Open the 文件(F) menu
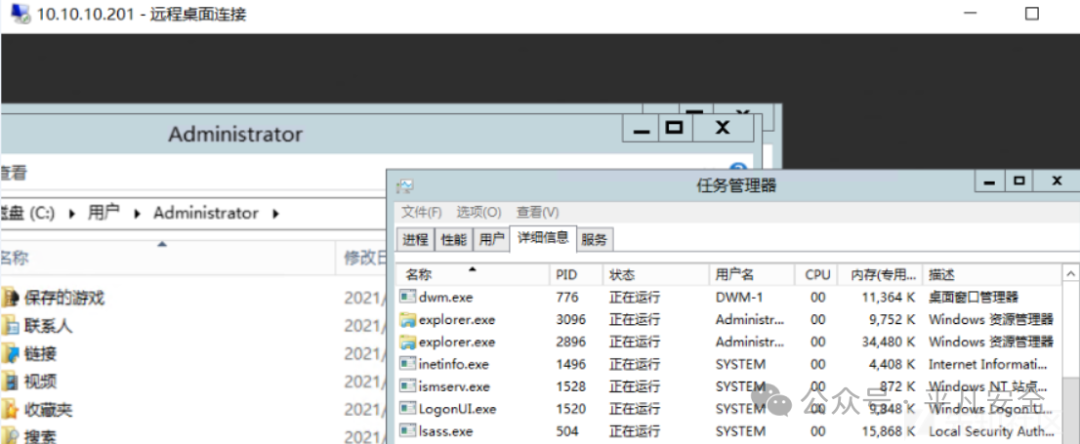The image size is (1080, 444). click(422, 212)
